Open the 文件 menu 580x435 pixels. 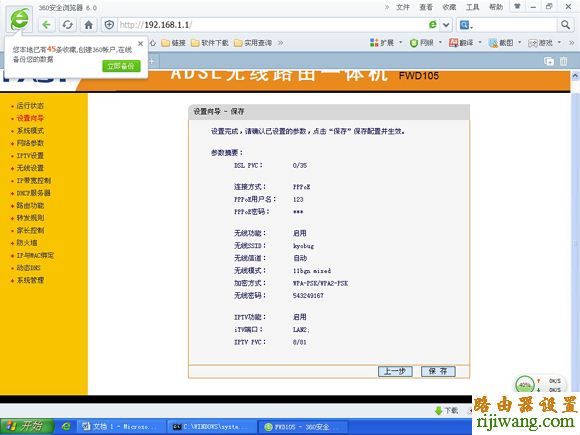pyautogui.click(x=403, y=7)
